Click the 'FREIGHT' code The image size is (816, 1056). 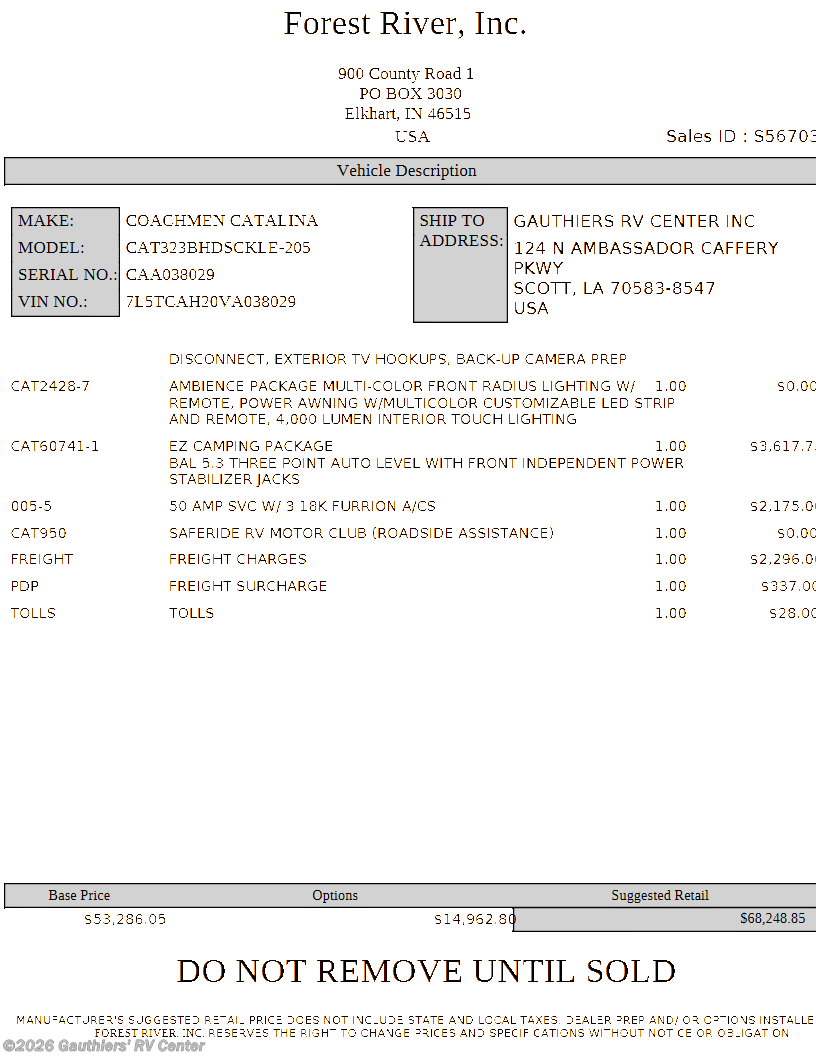pyautogui.click(x=42, y=559)
